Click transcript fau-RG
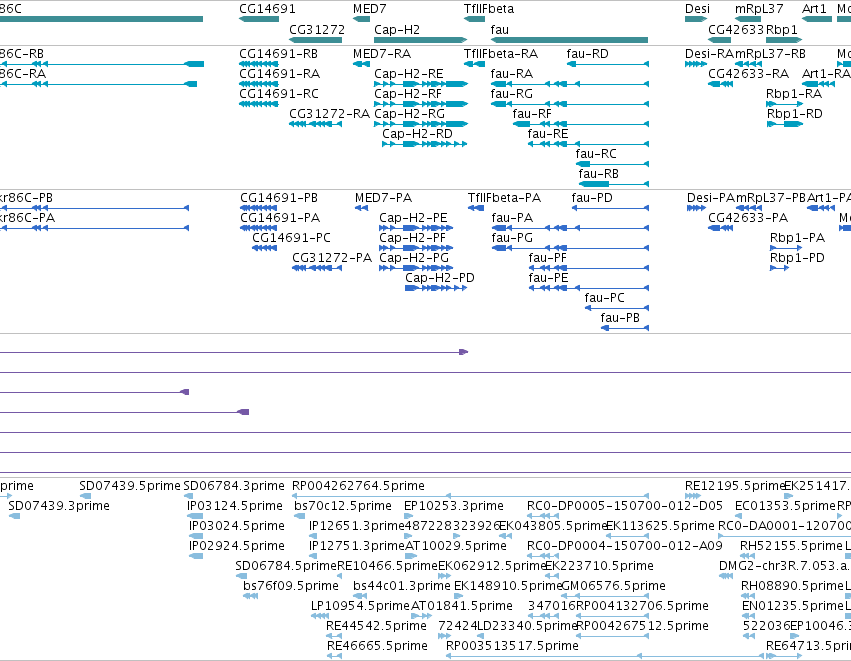The width and height of the screenshot is (851, 661). (x=511, y=94)
